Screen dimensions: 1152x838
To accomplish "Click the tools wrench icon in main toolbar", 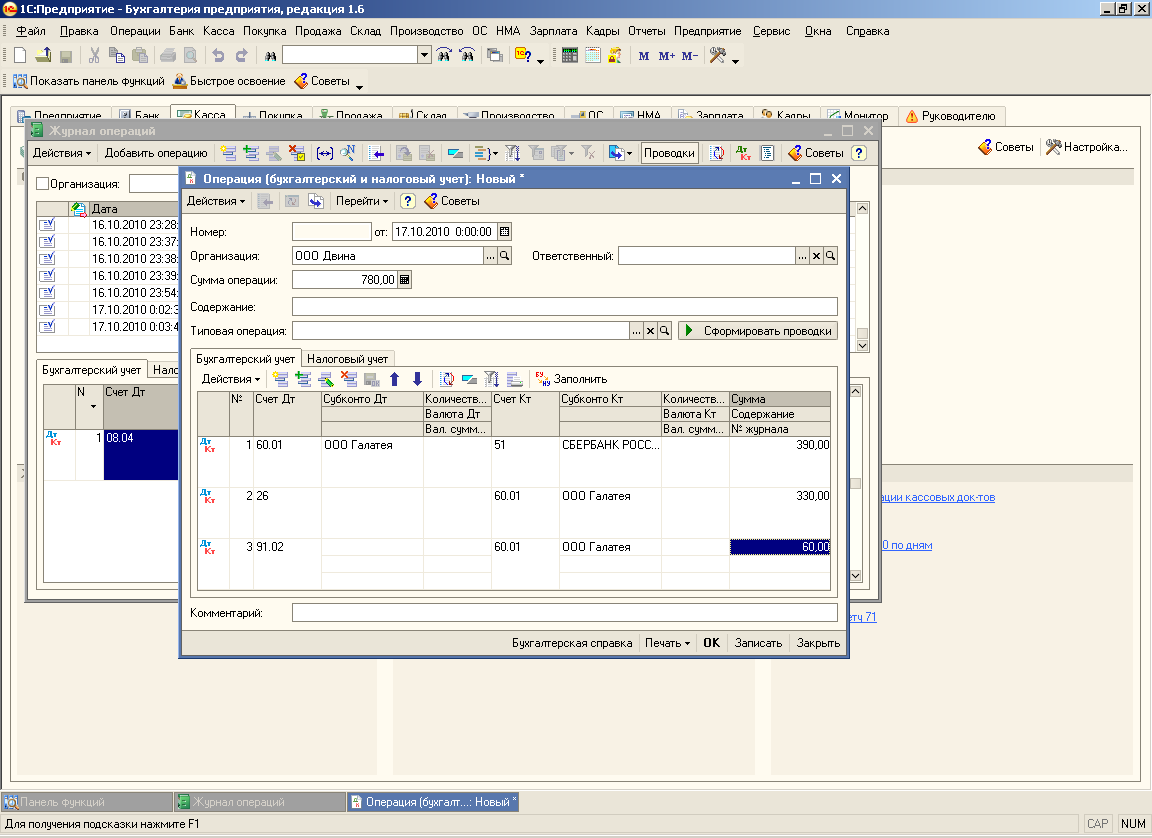I will click(x=718, y=55).
